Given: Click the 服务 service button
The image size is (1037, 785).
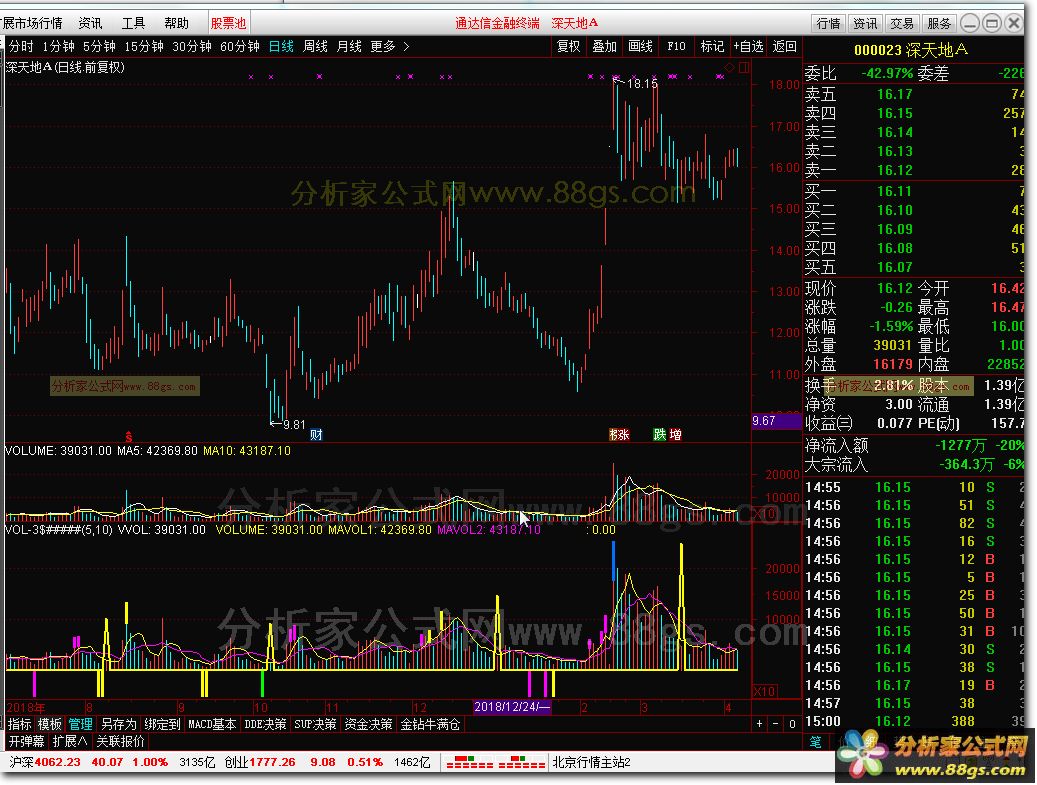Looking at the screenshot, I should 938,24.
